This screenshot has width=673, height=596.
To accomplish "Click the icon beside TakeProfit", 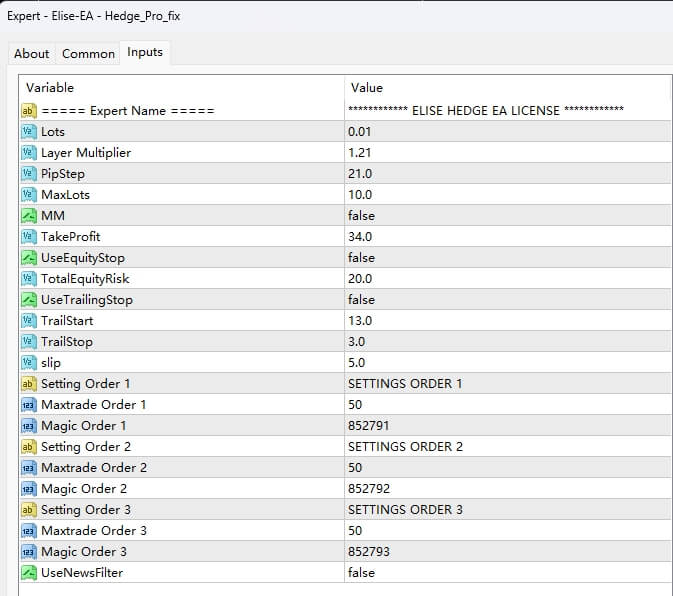I will coord(28,237).
